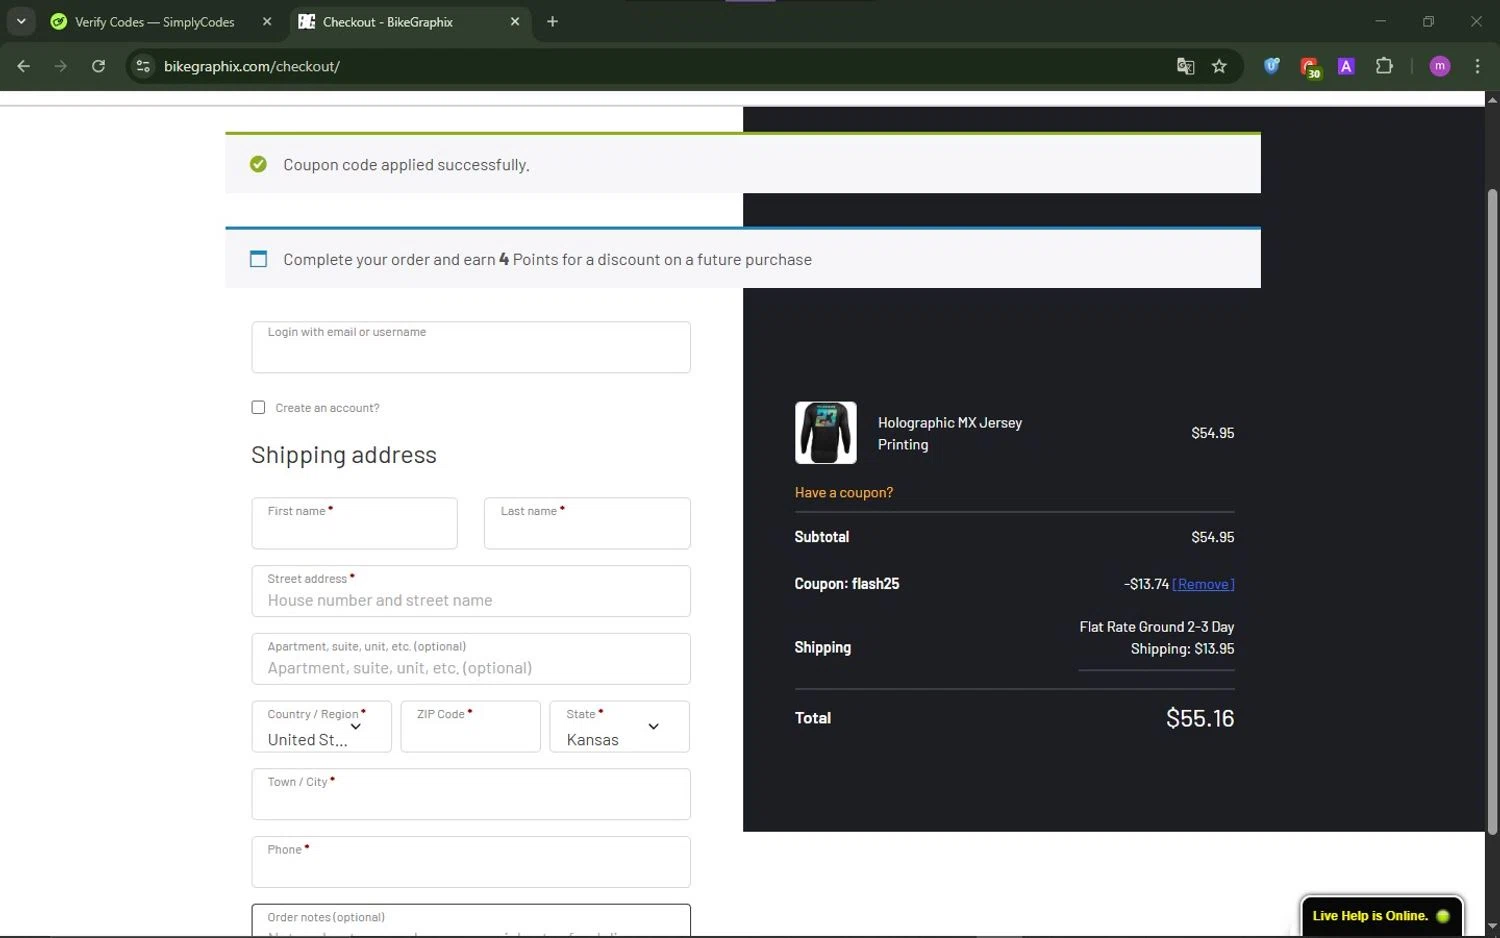Click the Have a coupon? link
This screenshot has width=1500, height=938.
click(843, 492)
